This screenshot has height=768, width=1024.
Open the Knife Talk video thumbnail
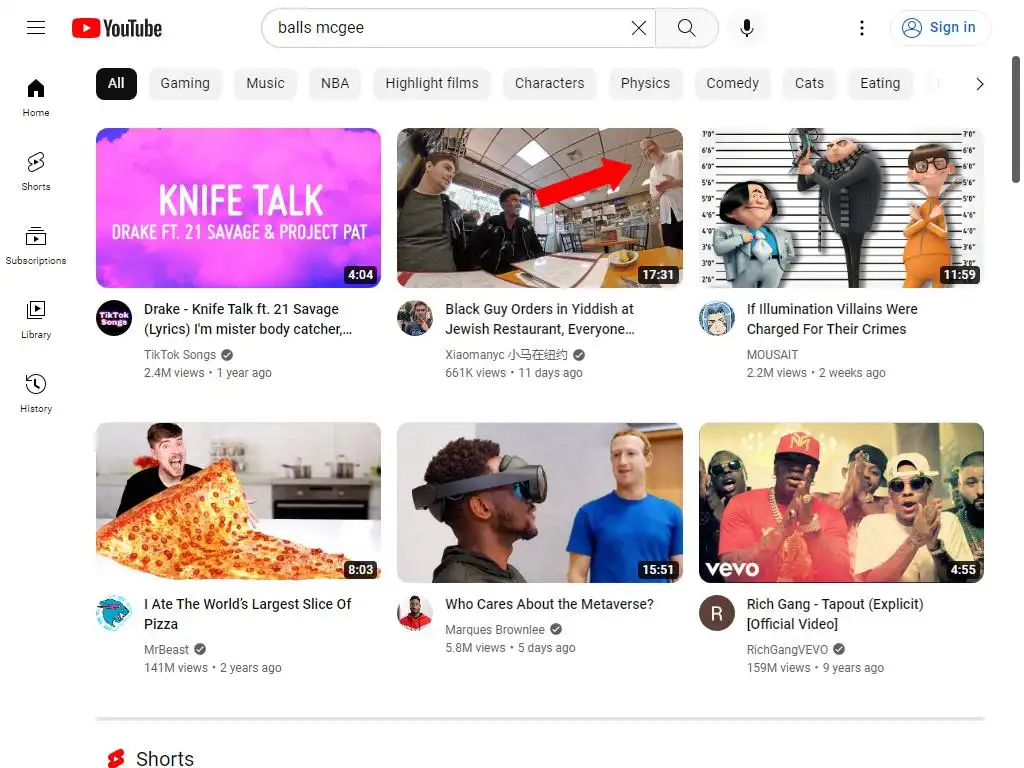pyautogui.click(x=238, y=208)
